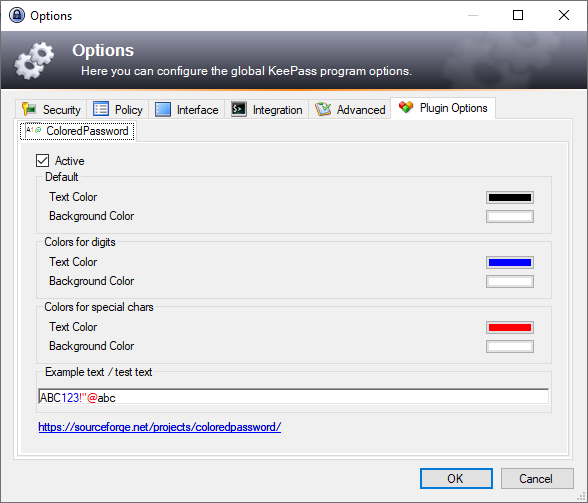Screen dimensions: 588x503
Task: Close the Options dialog window
Action: pyautogui.click(x=564, y=15)
